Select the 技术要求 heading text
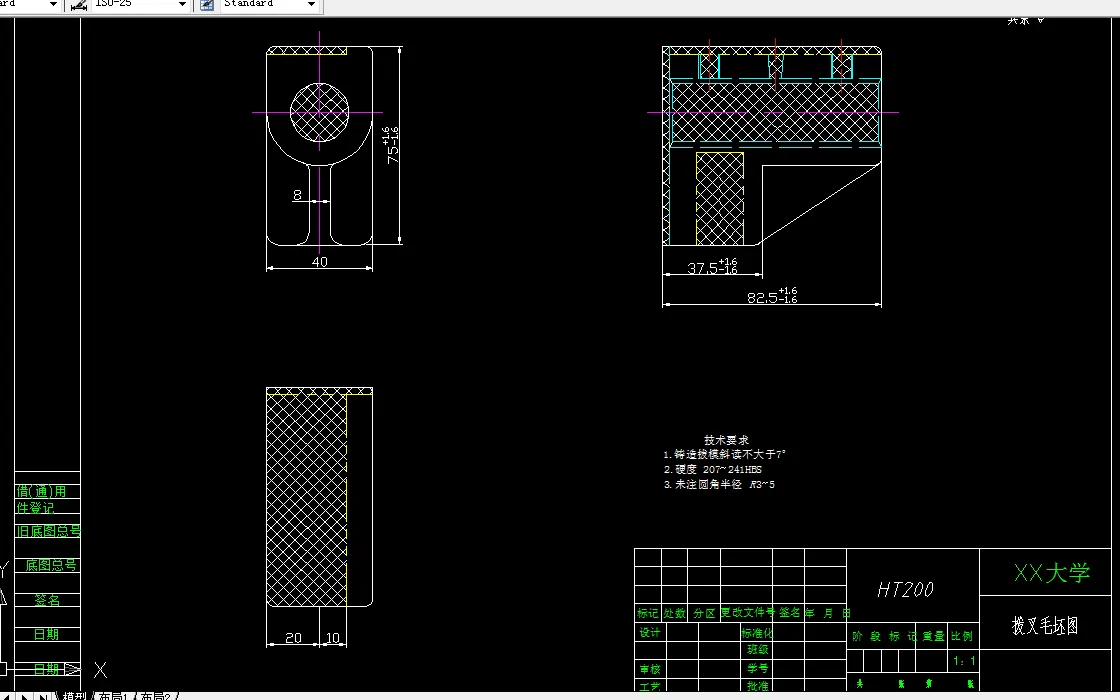The width and height of the screenshot is (1120, 700). coord(726,440)
